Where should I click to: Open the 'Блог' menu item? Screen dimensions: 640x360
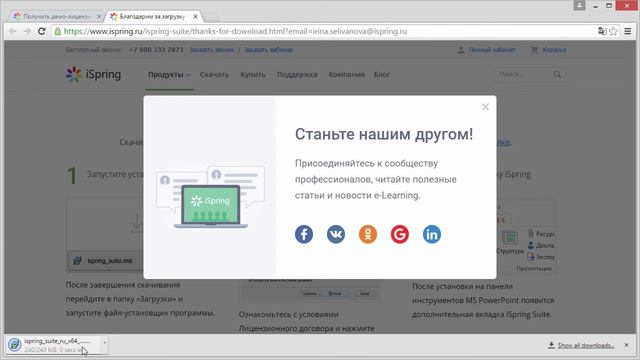tap(382, 75)
